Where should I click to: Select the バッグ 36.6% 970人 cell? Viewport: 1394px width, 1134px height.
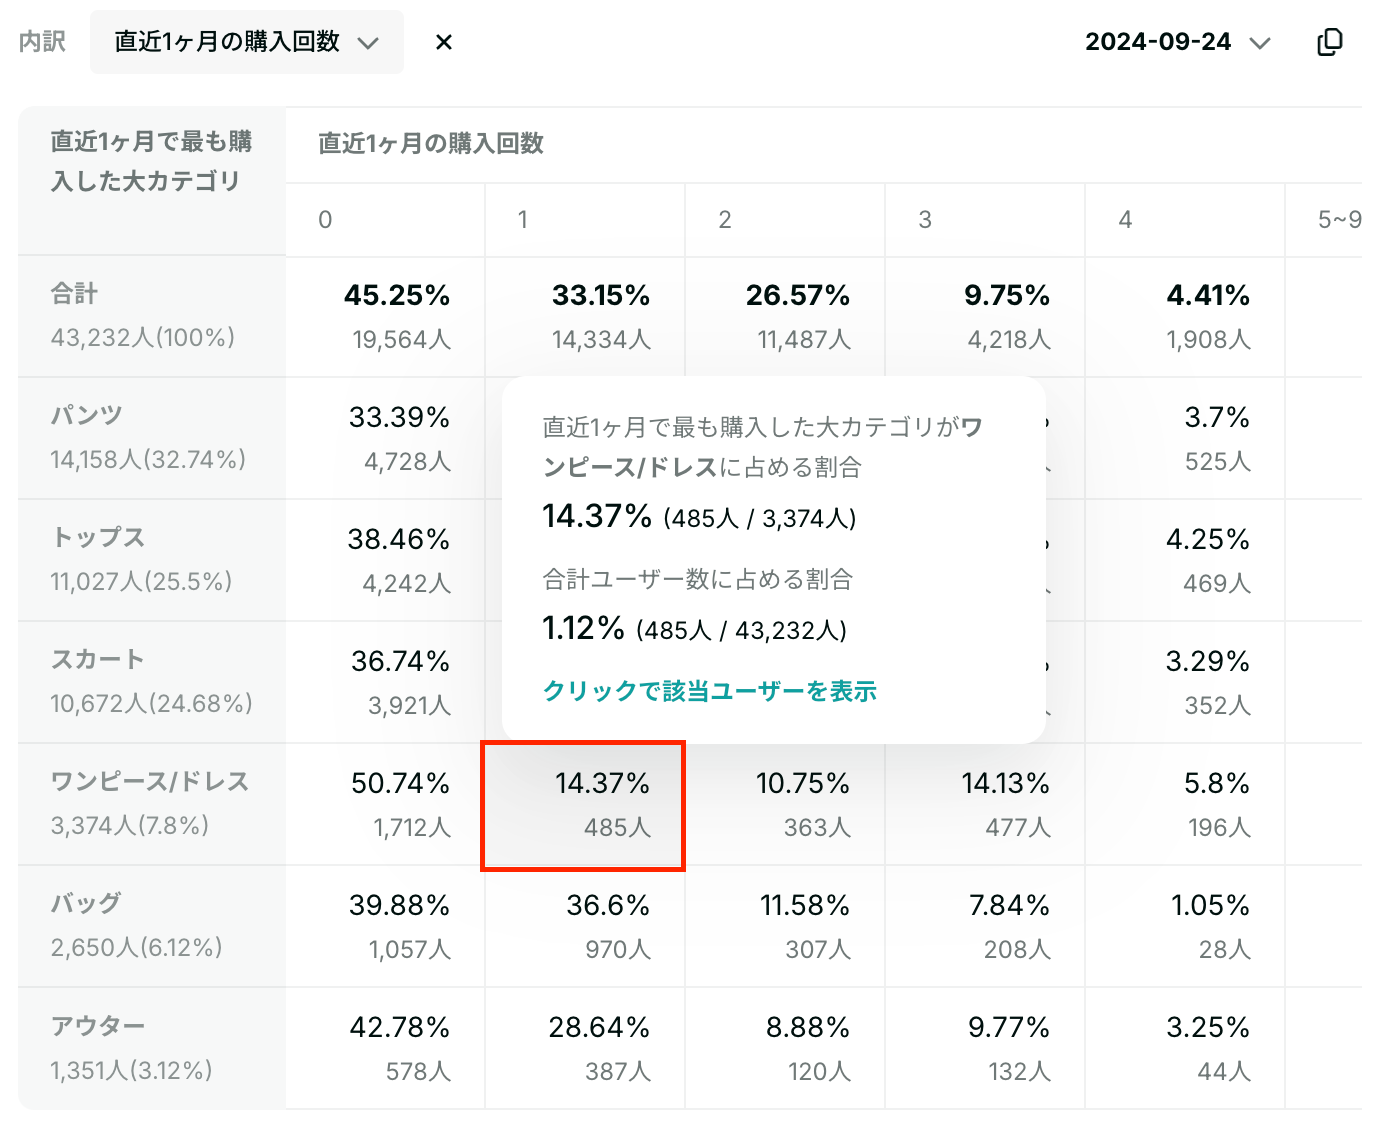coord(585,926)
